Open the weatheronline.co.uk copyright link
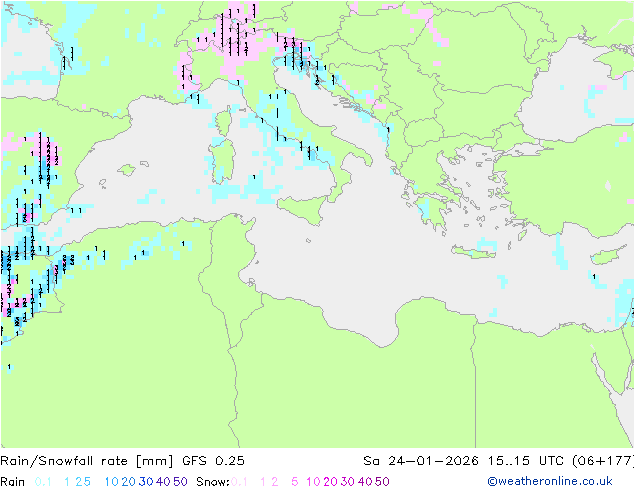The width and height of the screenshot is (634, 490). point(550,482)
